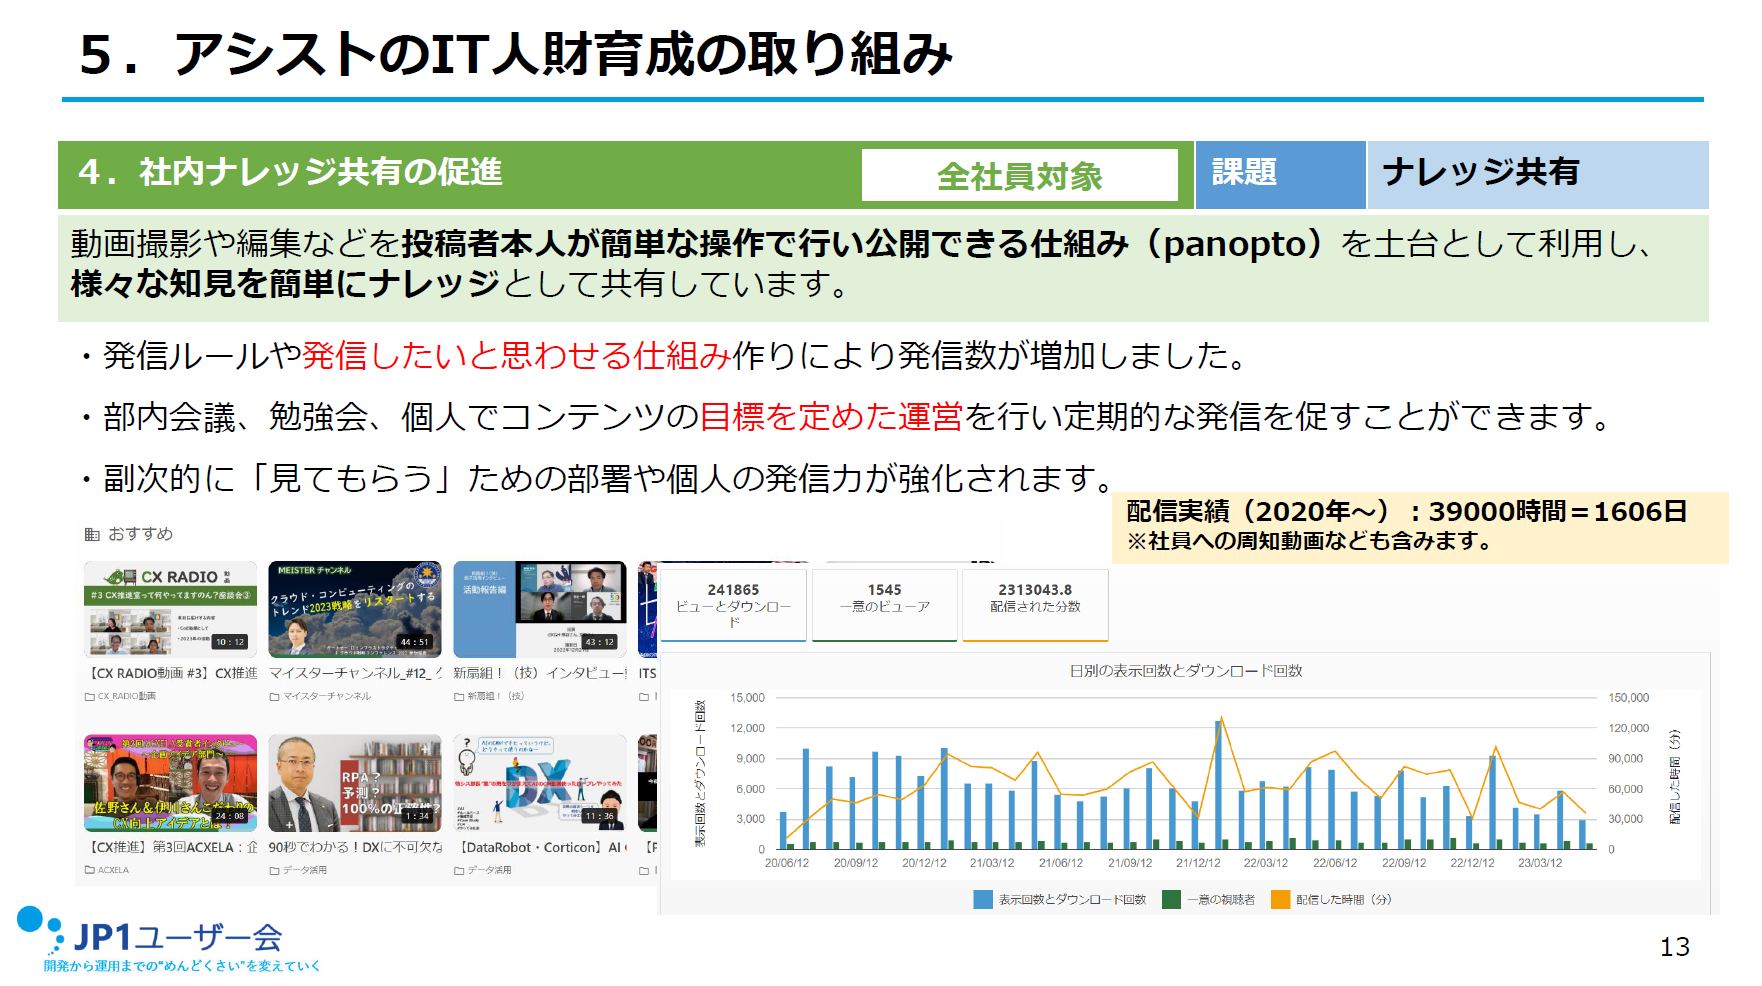The height and width of the screenshot is (986, 1762).
Task: Click the JP1ユーザー会 logo
Action: pos(165,938)
